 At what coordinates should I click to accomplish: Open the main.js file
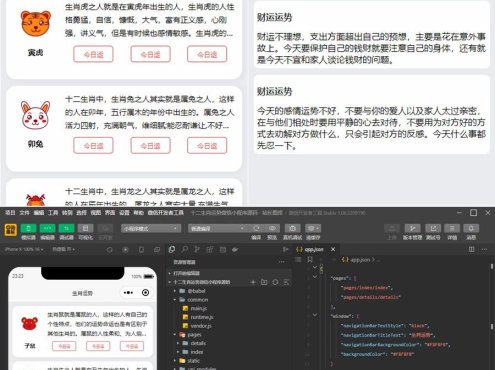pos(230,308)
